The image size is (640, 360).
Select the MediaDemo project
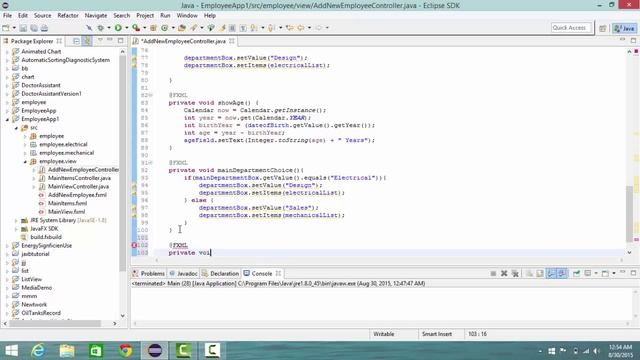click(x=36, y=288)
